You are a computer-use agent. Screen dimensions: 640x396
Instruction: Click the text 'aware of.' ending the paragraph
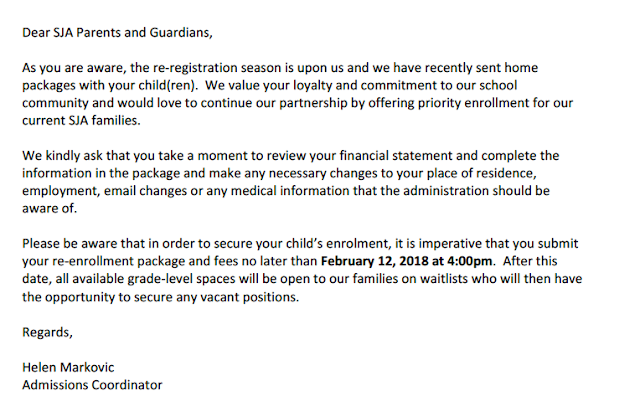point(49,208)
